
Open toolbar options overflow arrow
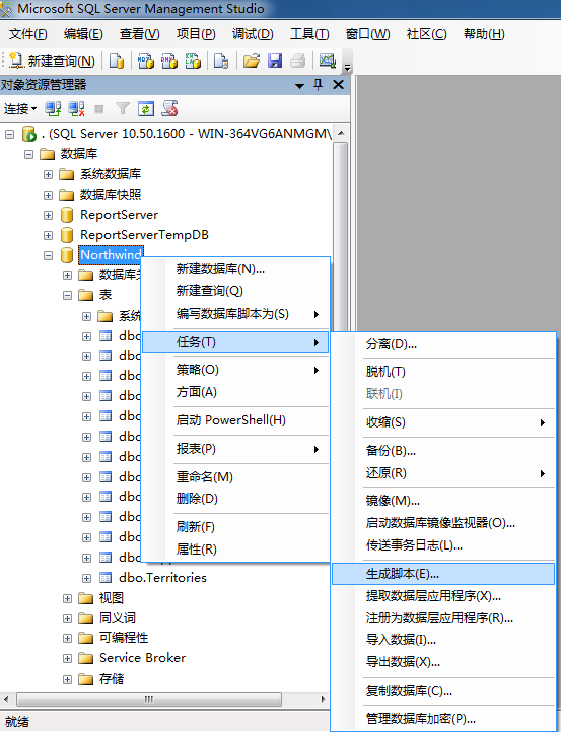tap(347, 68)
